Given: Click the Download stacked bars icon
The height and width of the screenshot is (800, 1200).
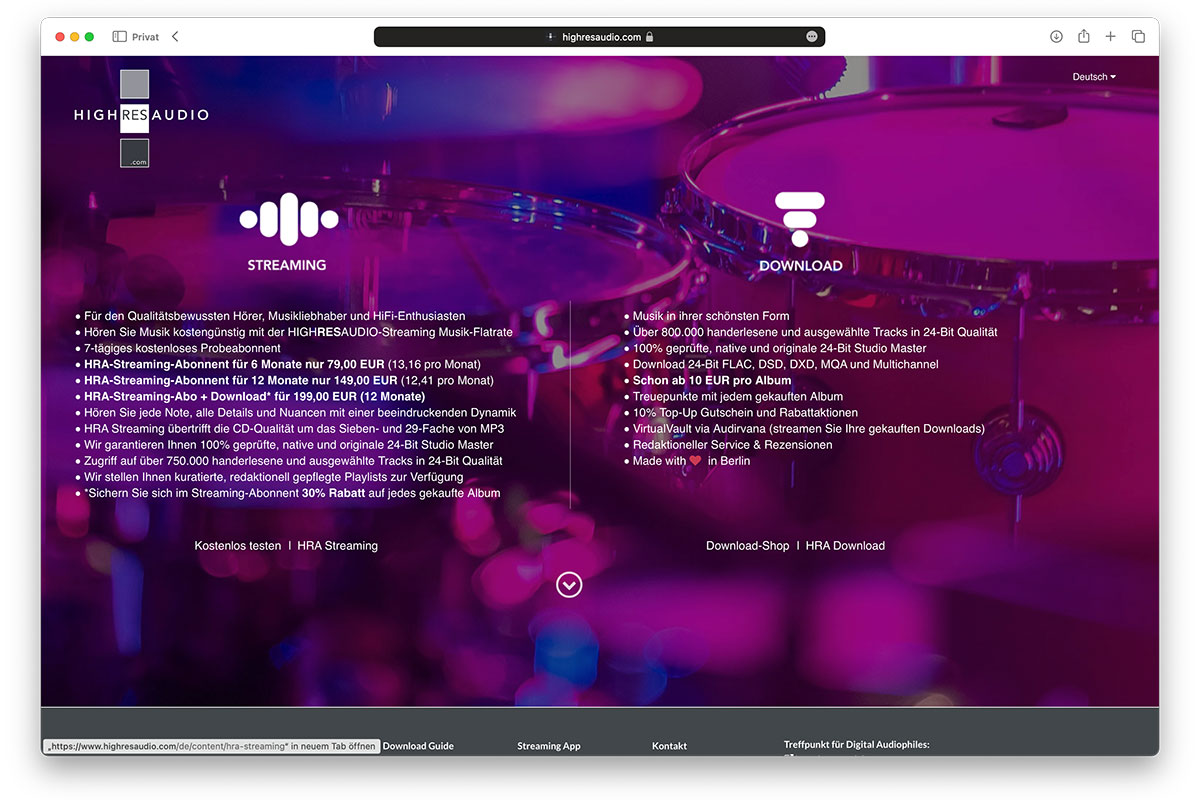Looking at the screenshot, I should (800, 219).
